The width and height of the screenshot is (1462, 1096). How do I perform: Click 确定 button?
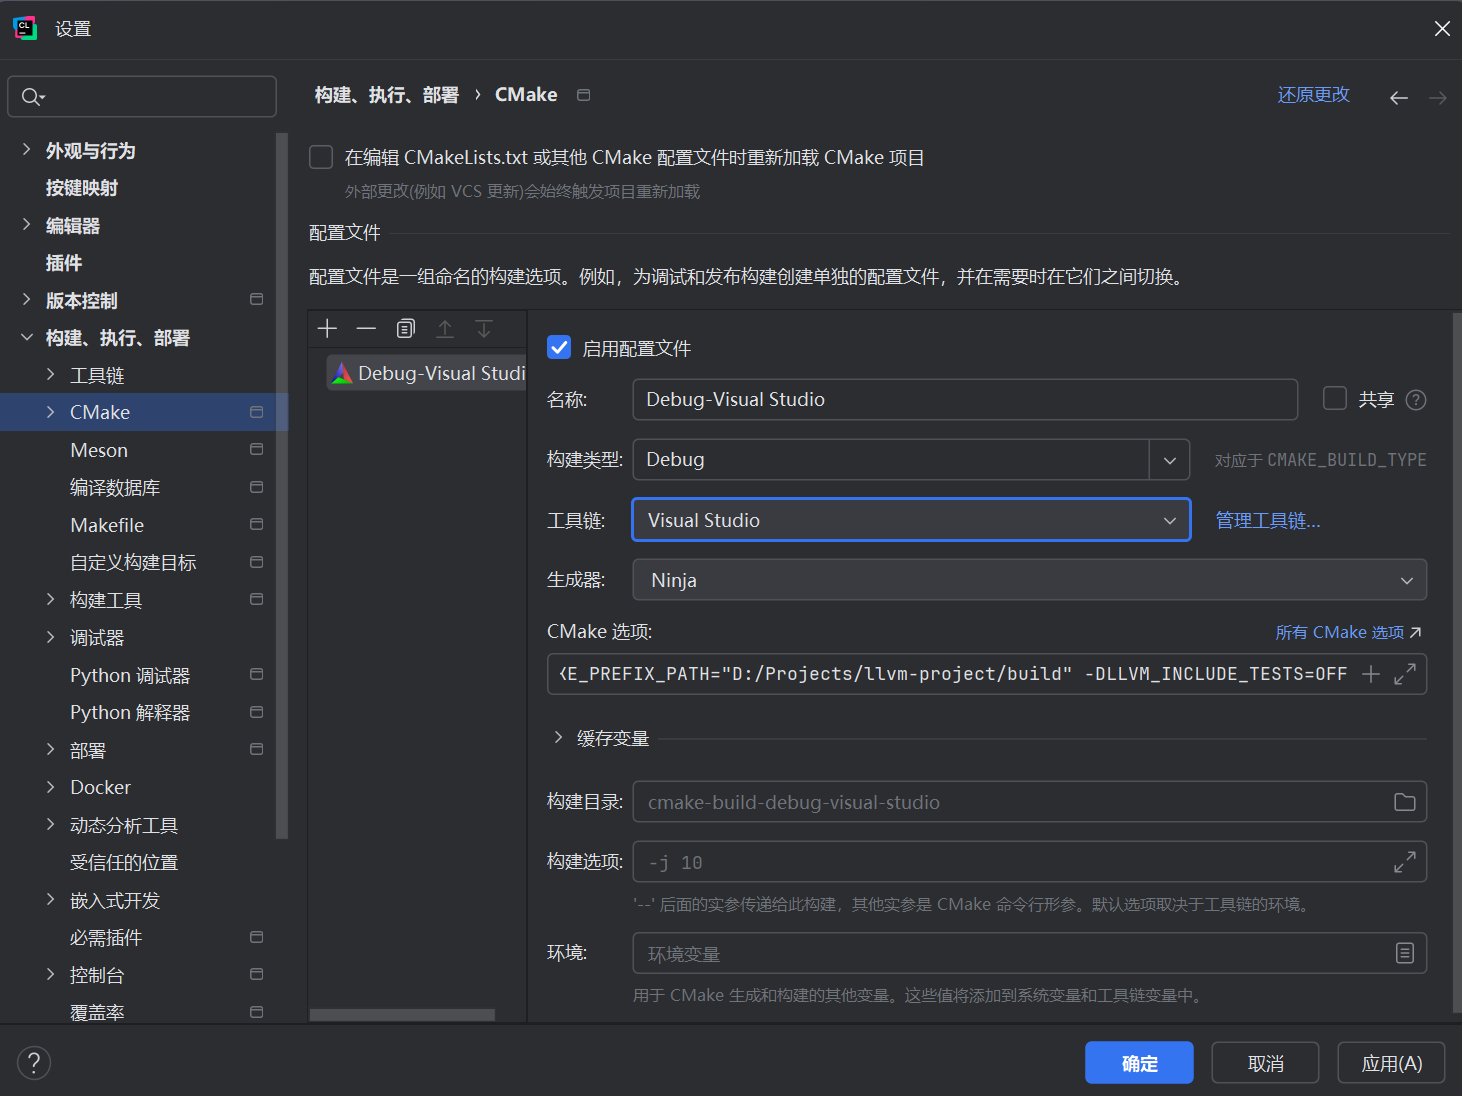pos(1139,1063)
